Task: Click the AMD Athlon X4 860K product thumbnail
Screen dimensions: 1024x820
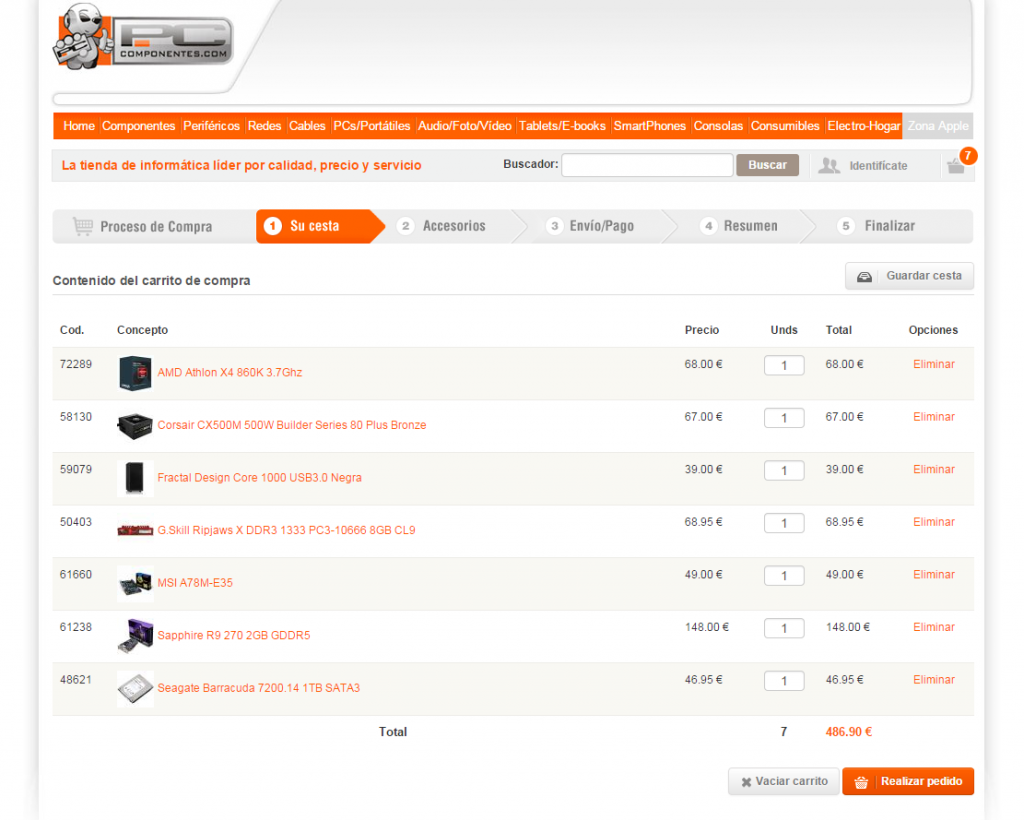Action: pos(135,373)
